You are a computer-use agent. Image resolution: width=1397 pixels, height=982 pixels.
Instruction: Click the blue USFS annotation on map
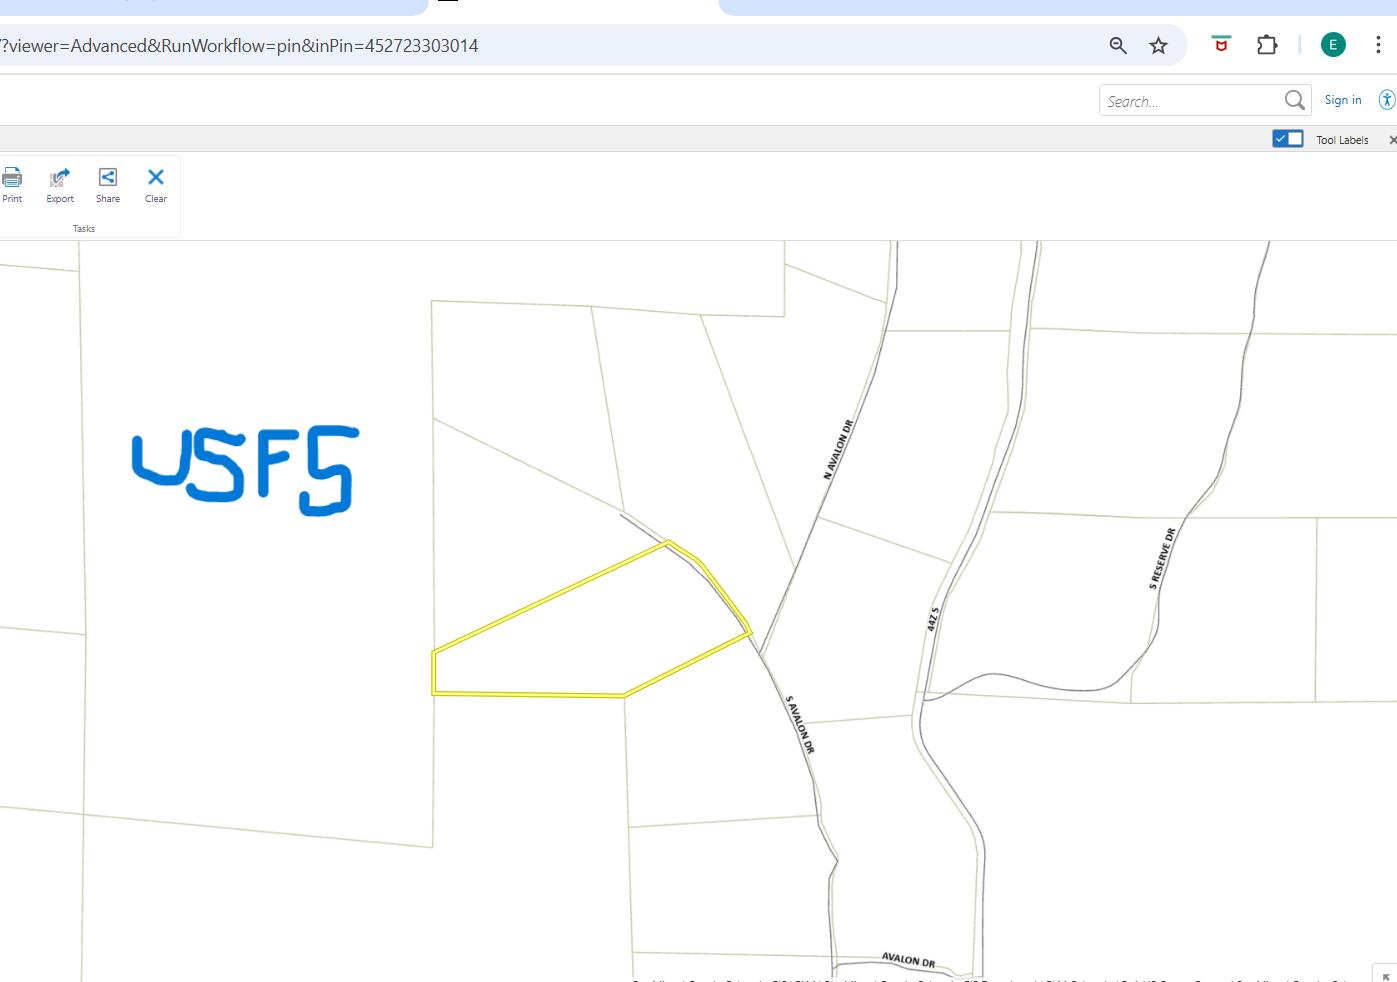point(245,470)
